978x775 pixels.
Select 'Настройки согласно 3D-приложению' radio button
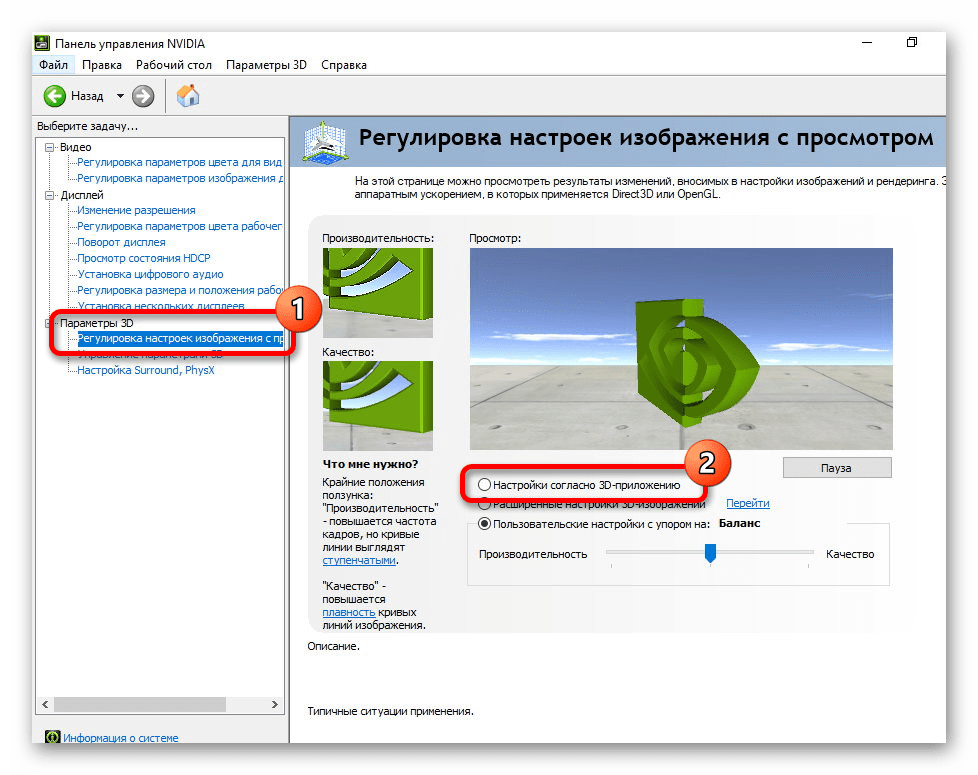pyautogui.click(x=484, y=484)
